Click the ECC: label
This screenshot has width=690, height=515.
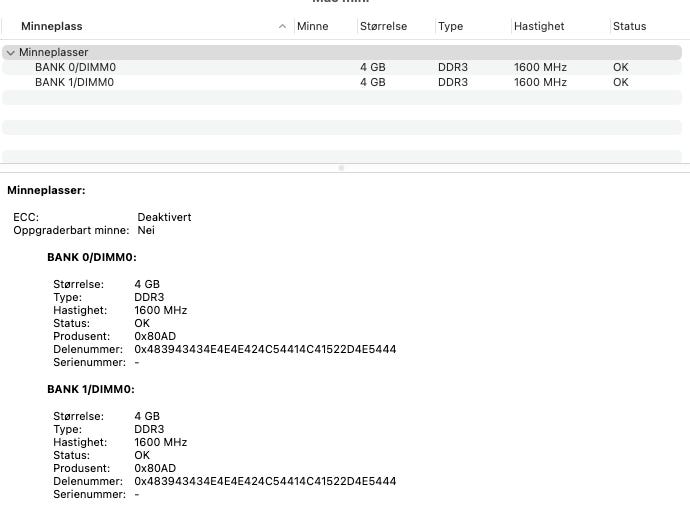(26, 217)
